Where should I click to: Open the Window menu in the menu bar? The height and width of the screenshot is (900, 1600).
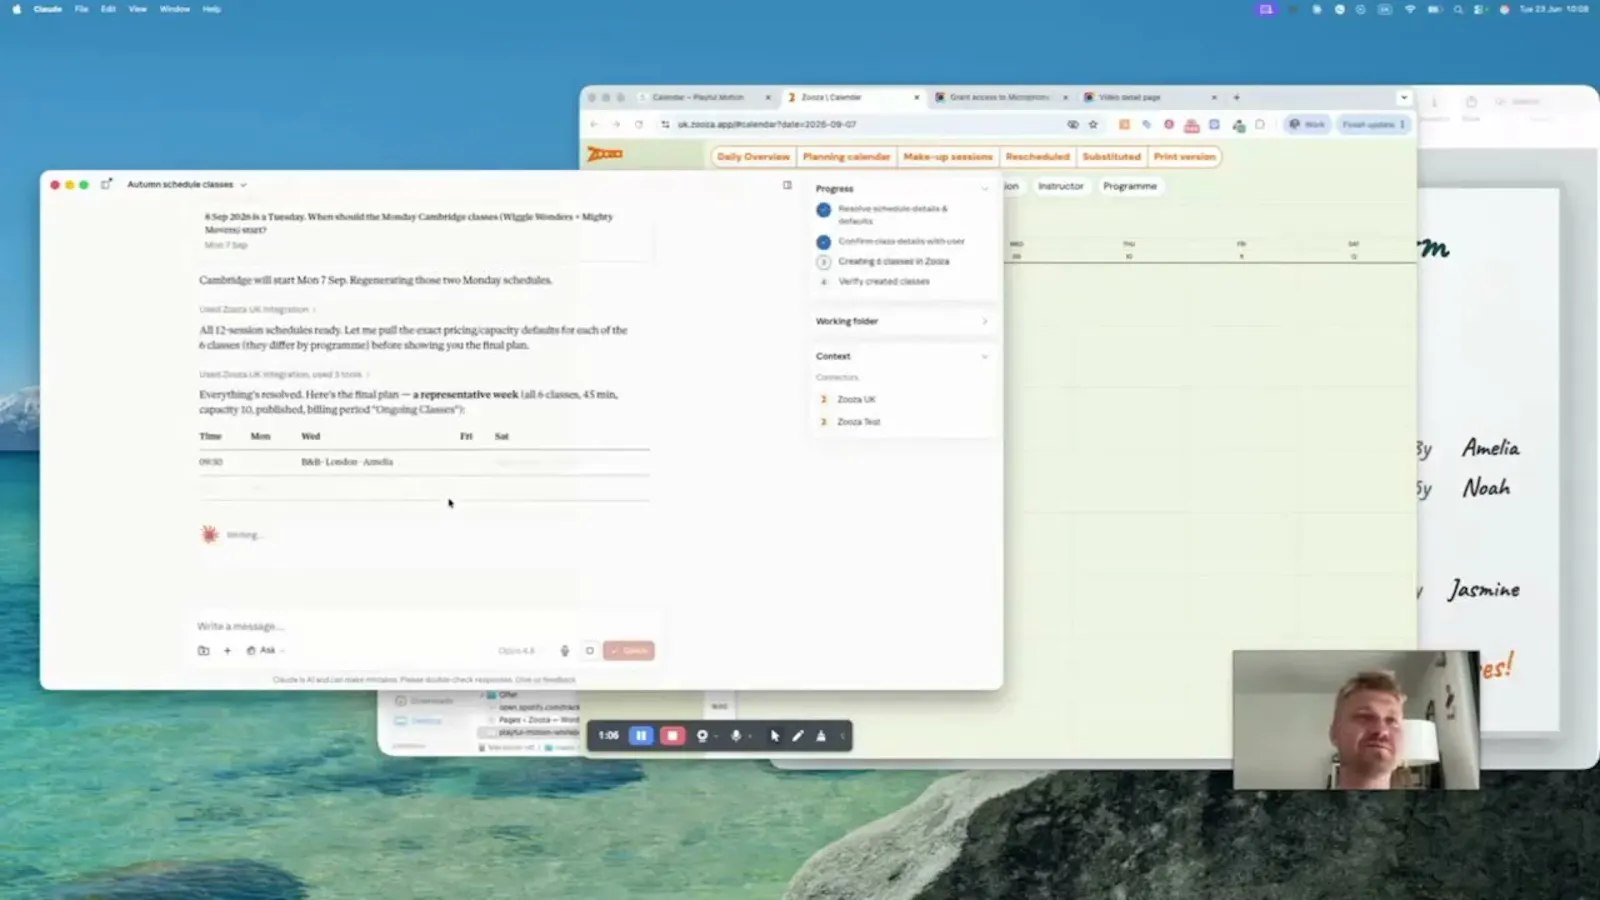pos(175,9)
